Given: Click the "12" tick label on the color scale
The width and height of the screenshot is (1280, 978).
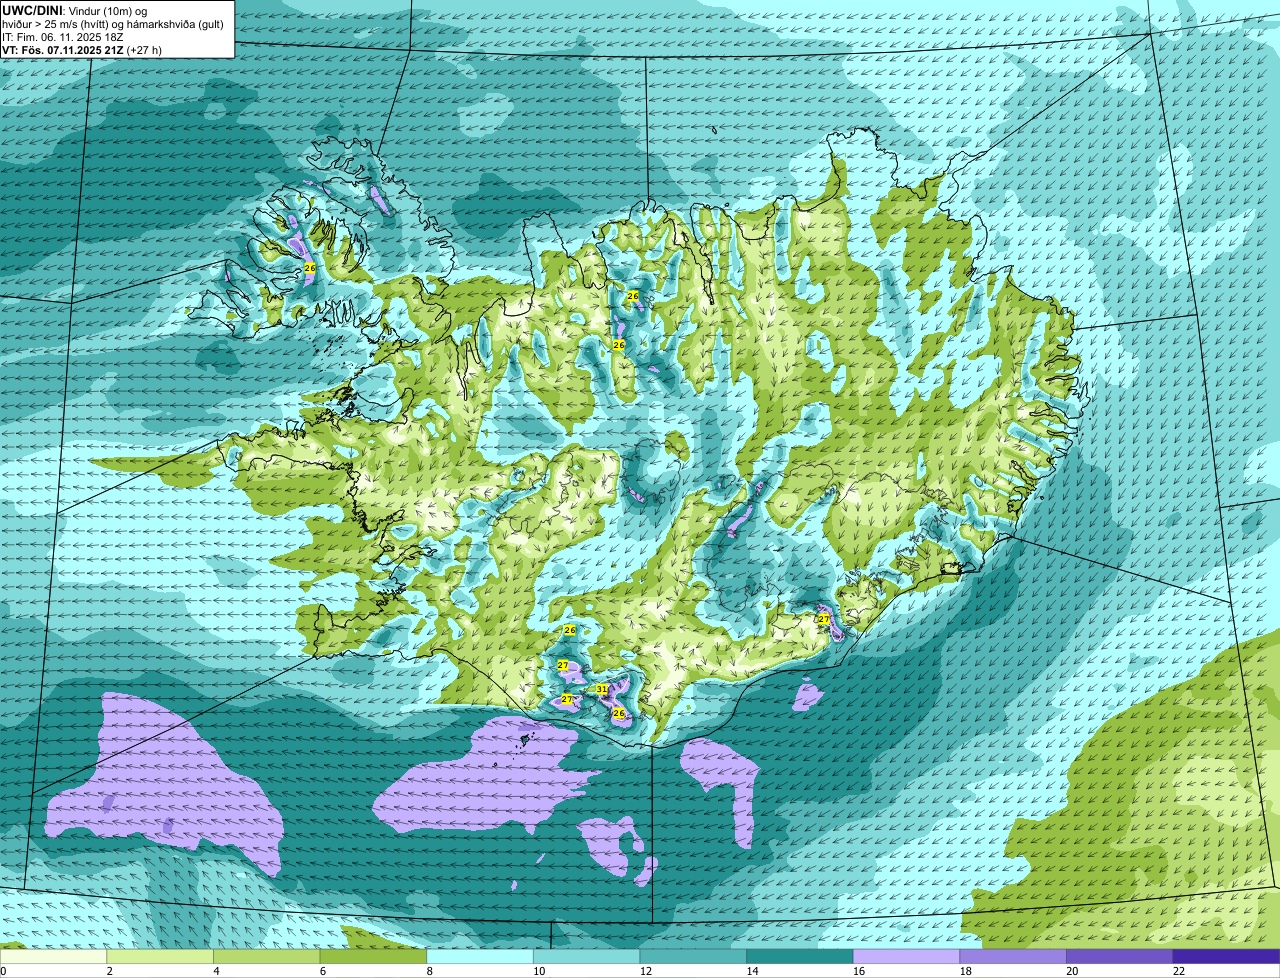Looking at the screenshot, I should (646, 971).
